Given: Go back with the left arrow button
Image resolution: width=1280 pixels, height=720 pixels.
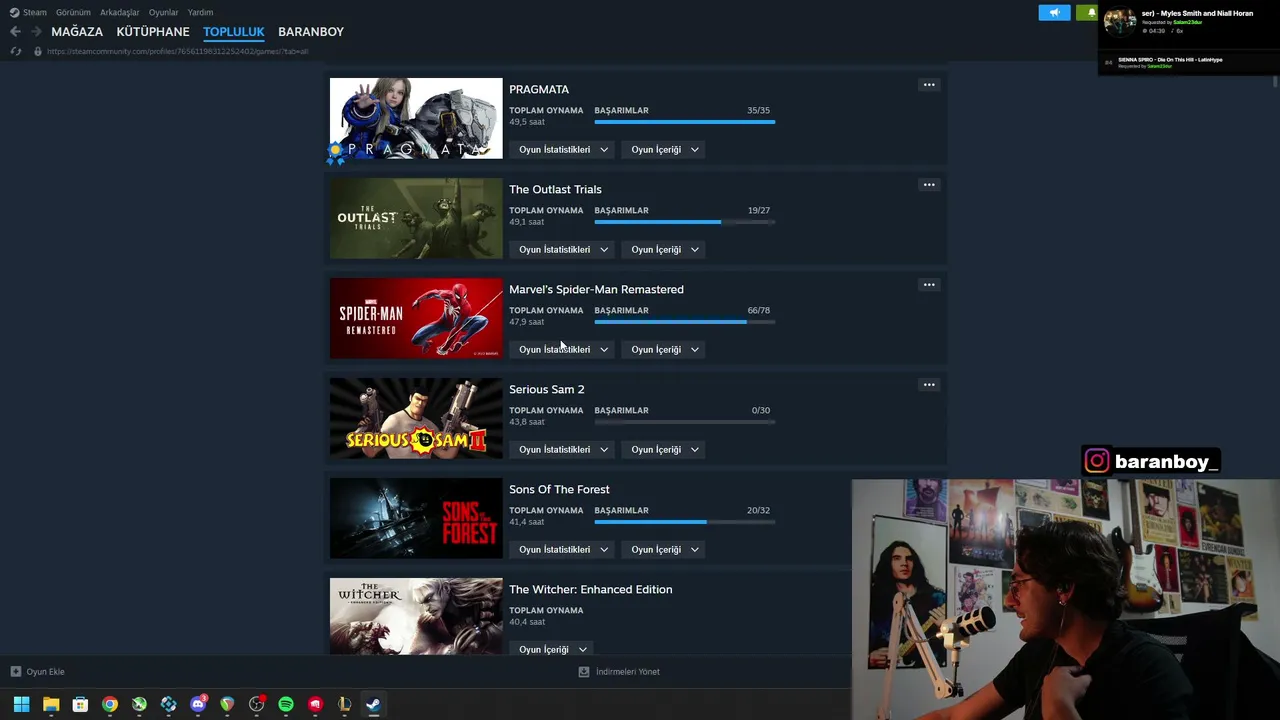Looking at the screenshot, I should coord(15,32).
